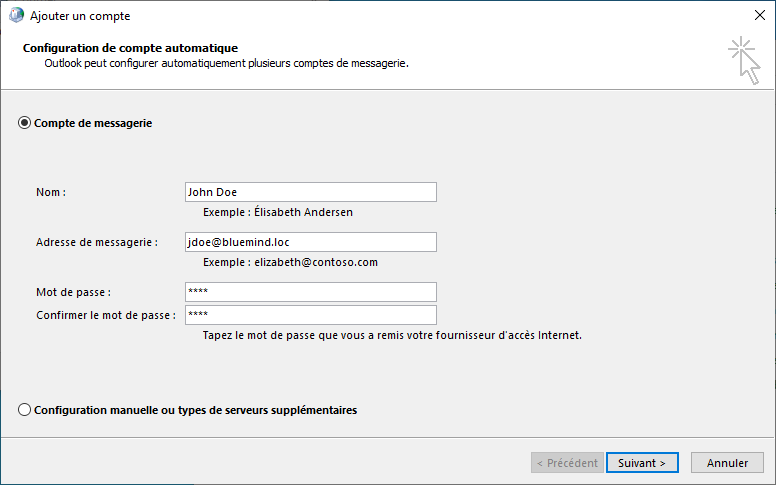The image size is (776, 485).
Task: Click the Exemple Élisabeth Andersen hint
Action: (277, 212)
